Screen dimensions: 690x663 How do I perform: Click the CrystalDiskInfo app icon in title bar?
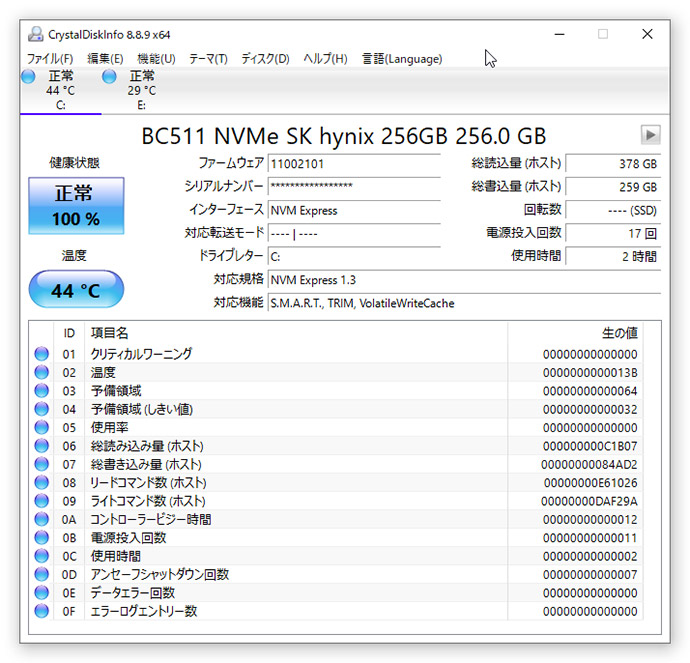(36, 34)
